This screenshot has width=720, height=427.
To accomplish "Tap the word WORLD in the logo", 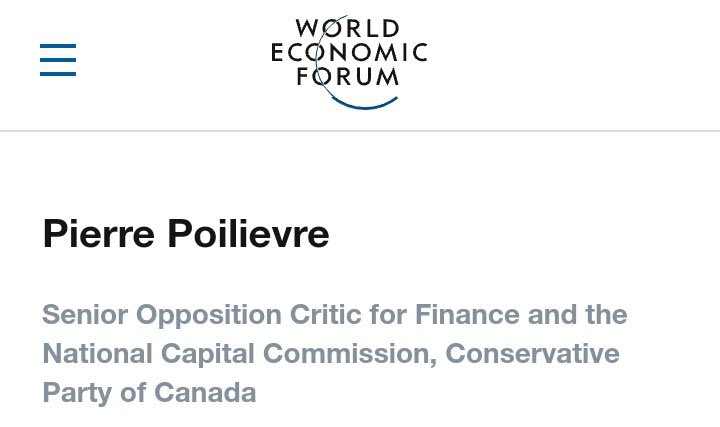I will (348, 28).
